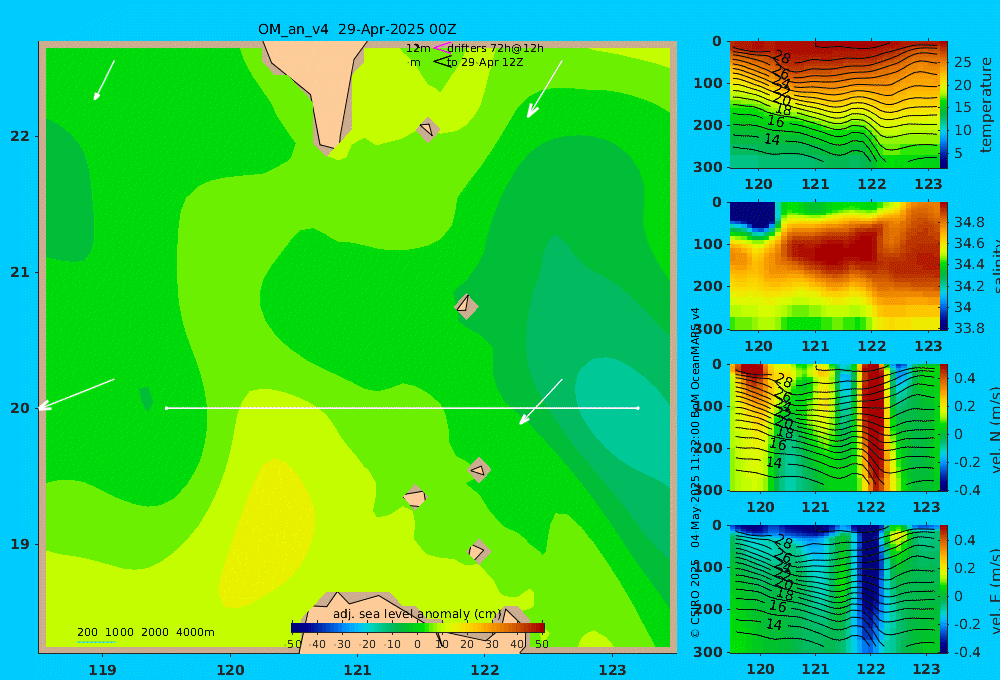Click the temperature color bar
The width and height of the screenshot is (1000, 680).
[x=943, y=105]
